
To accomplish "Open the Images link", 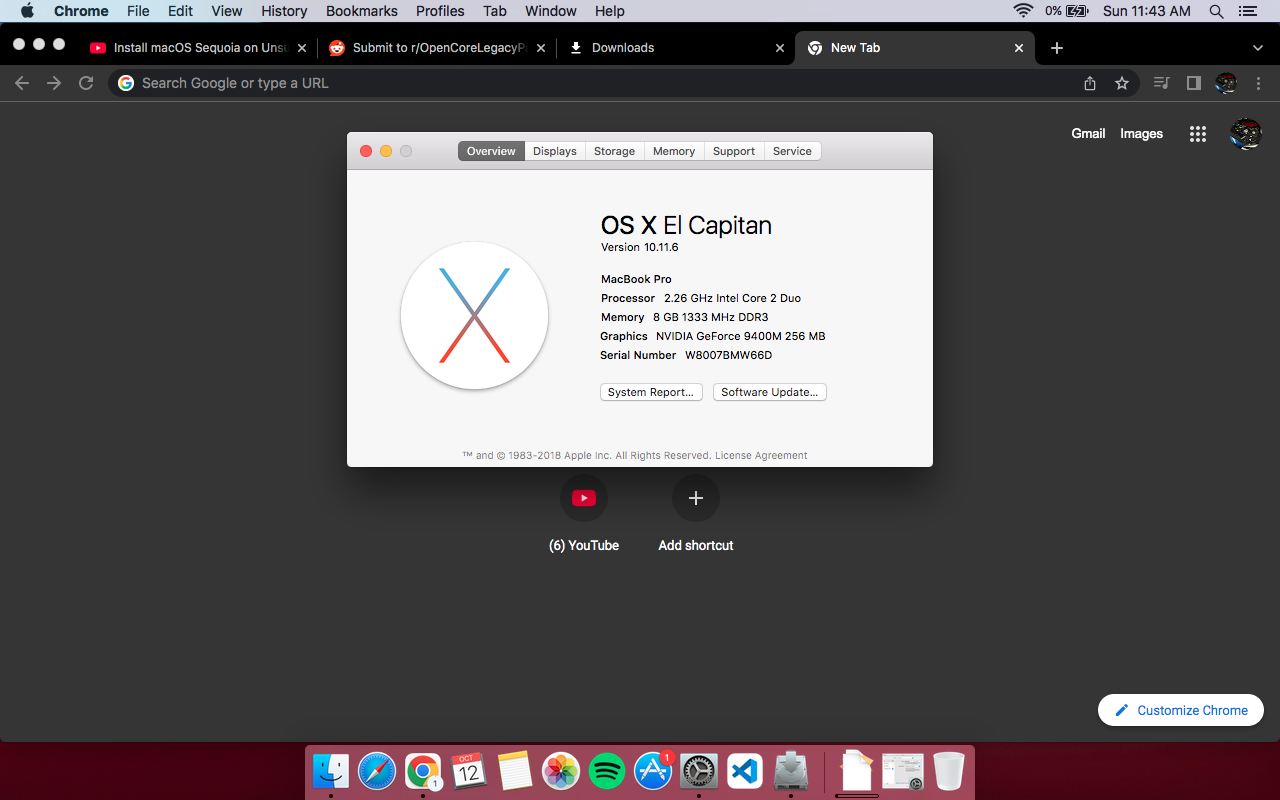I will point(1141,133).
